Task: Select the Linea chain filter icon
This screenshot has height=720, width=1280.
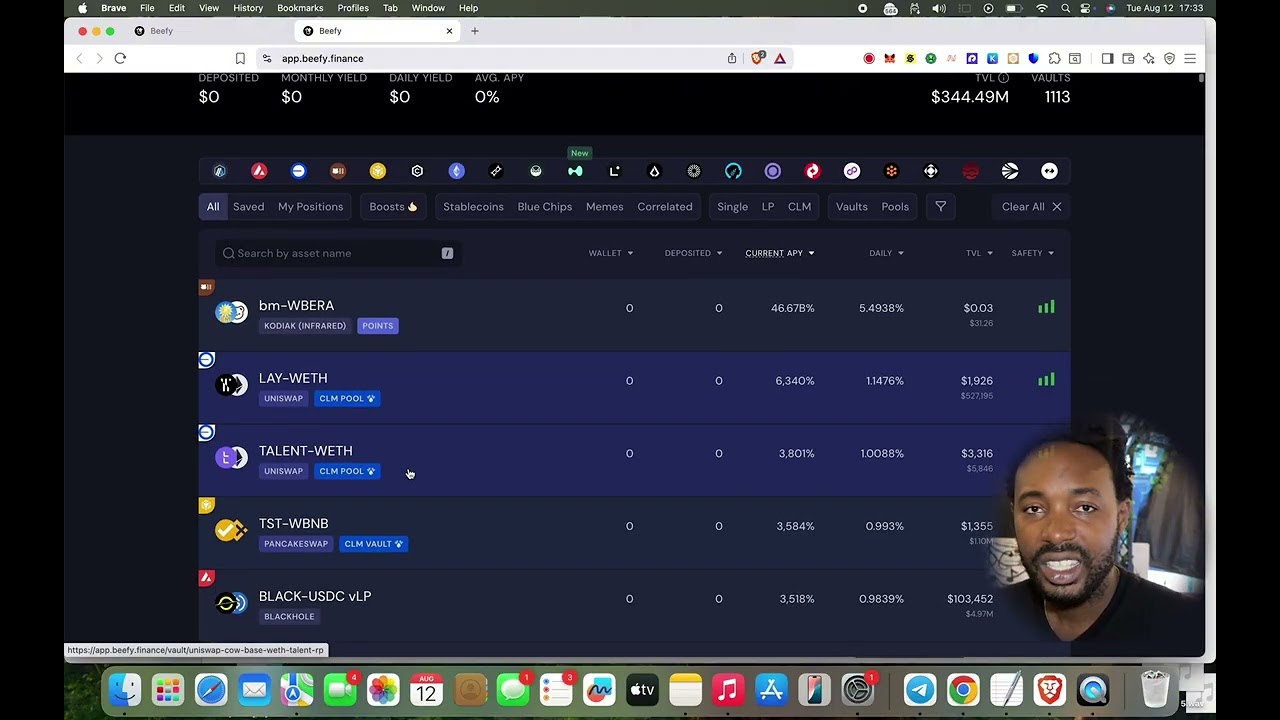Action: click(x=615, y=171)
